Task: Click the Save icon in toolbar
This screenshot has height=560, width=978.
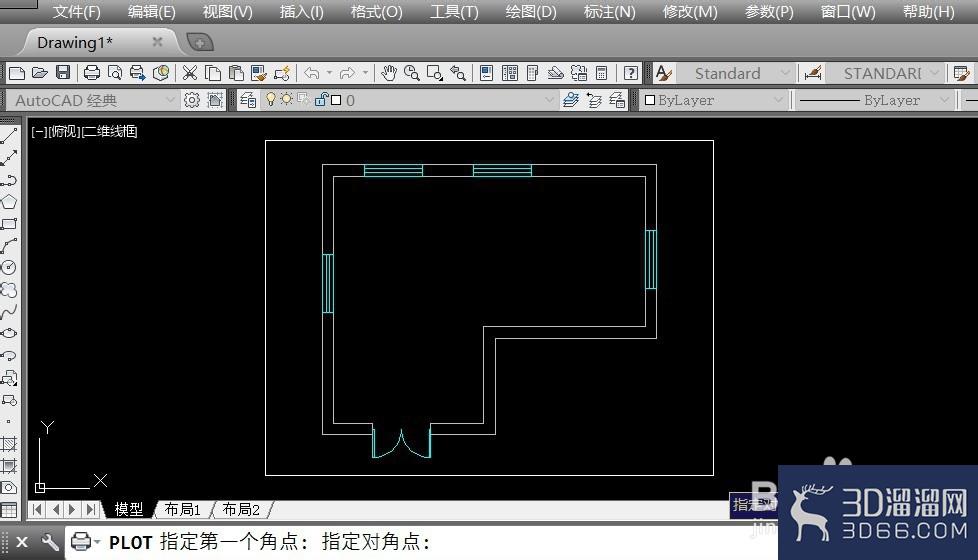Action: [62, 73]
